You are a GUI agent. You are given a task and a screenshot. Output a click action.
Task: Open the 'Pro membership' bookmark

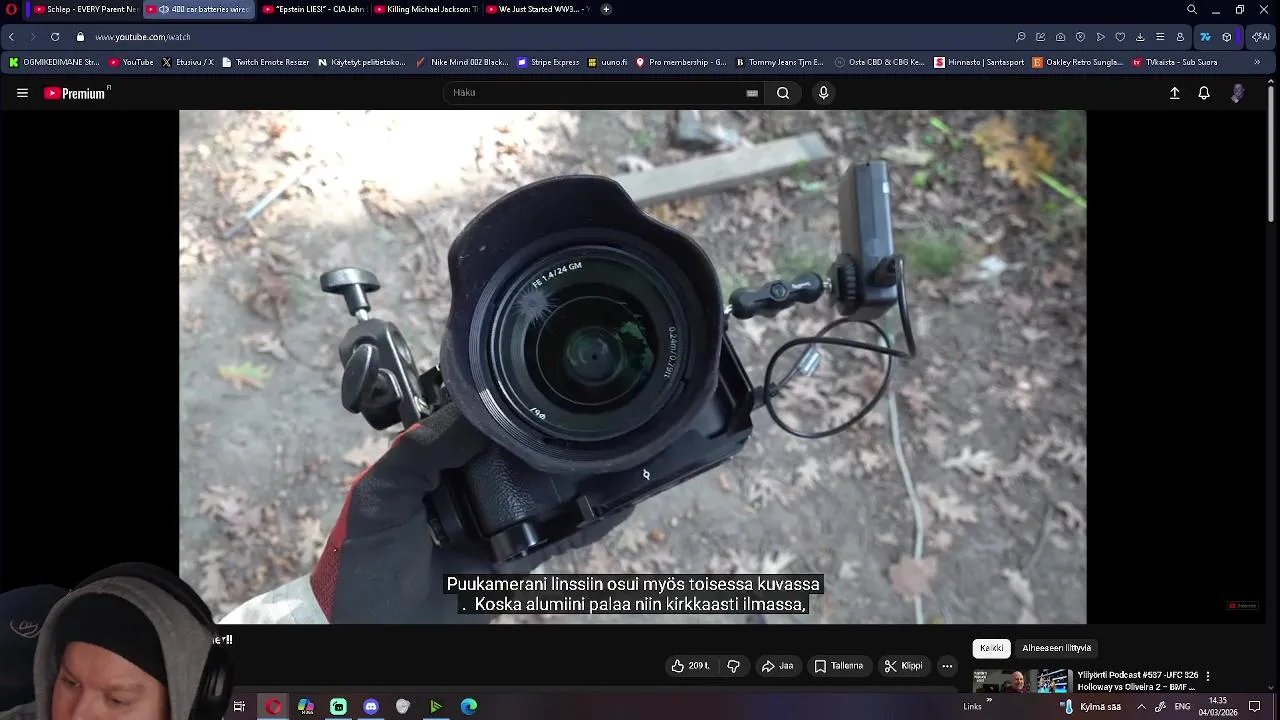681,62
